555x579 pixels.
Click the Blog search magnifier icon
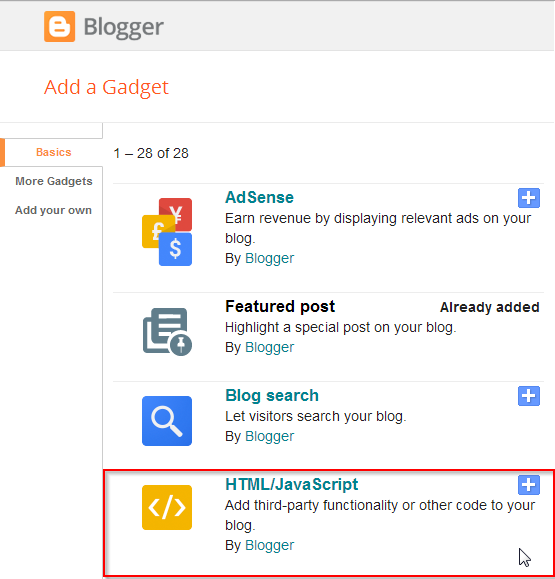tap(167, 421)
